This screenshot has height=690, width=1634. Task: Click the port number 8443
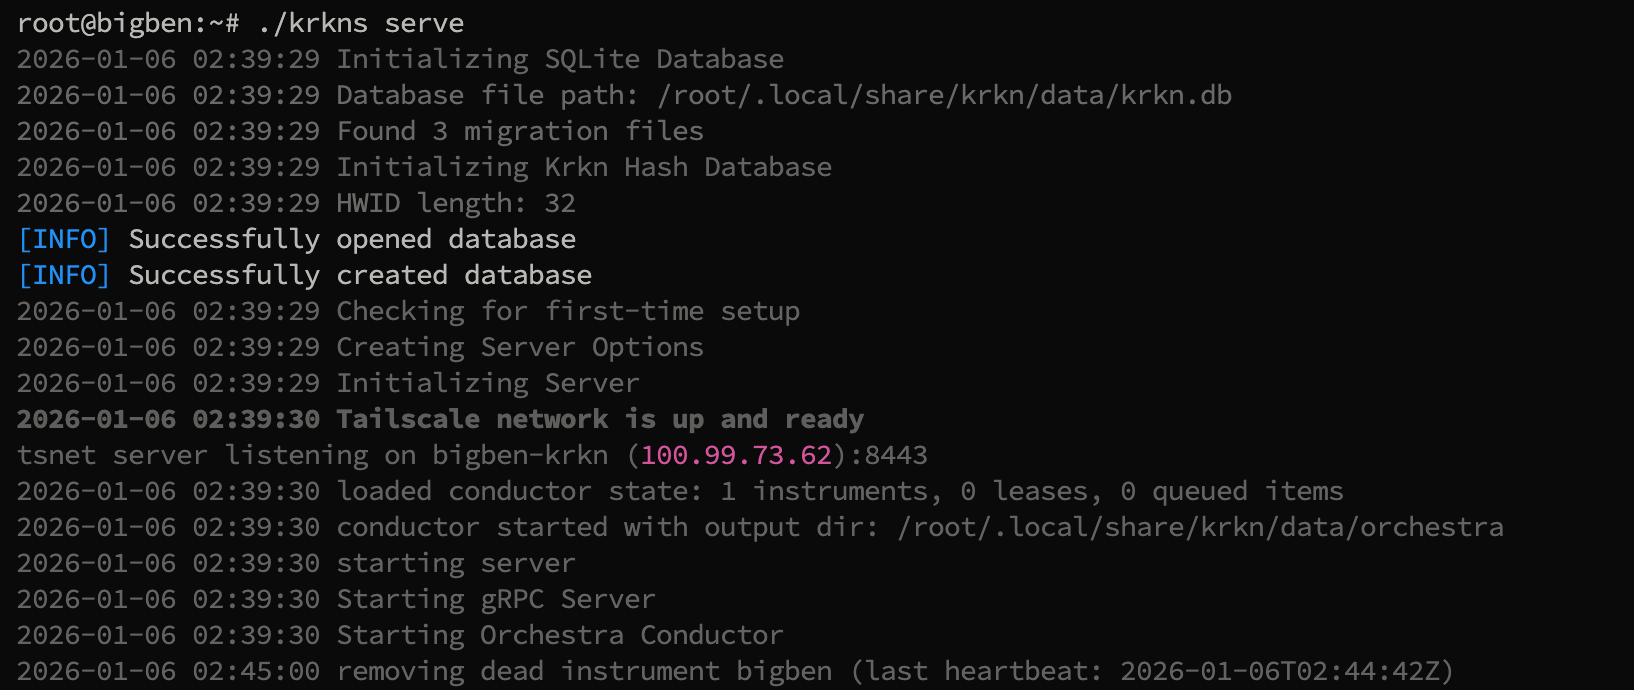click(x=896, y=455)
